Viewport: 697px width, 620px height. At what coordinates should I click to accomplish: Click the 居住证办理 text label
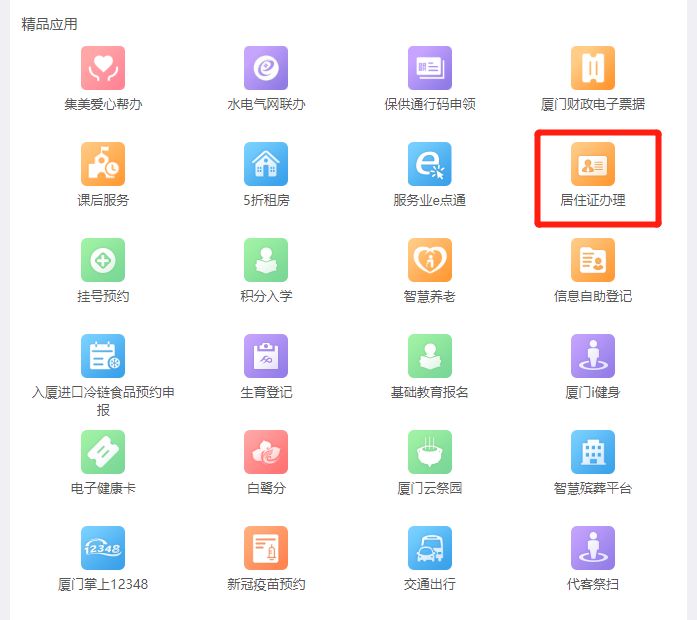[x=593, y=200]
